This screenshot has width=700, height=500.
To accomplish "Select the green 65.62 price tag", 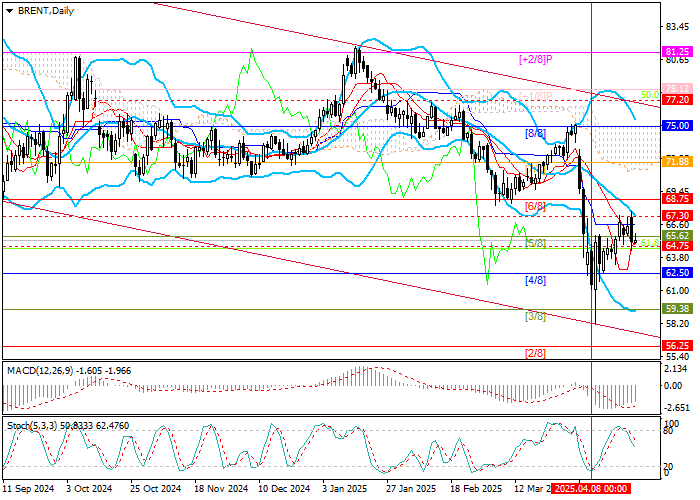I will point(677,236).
